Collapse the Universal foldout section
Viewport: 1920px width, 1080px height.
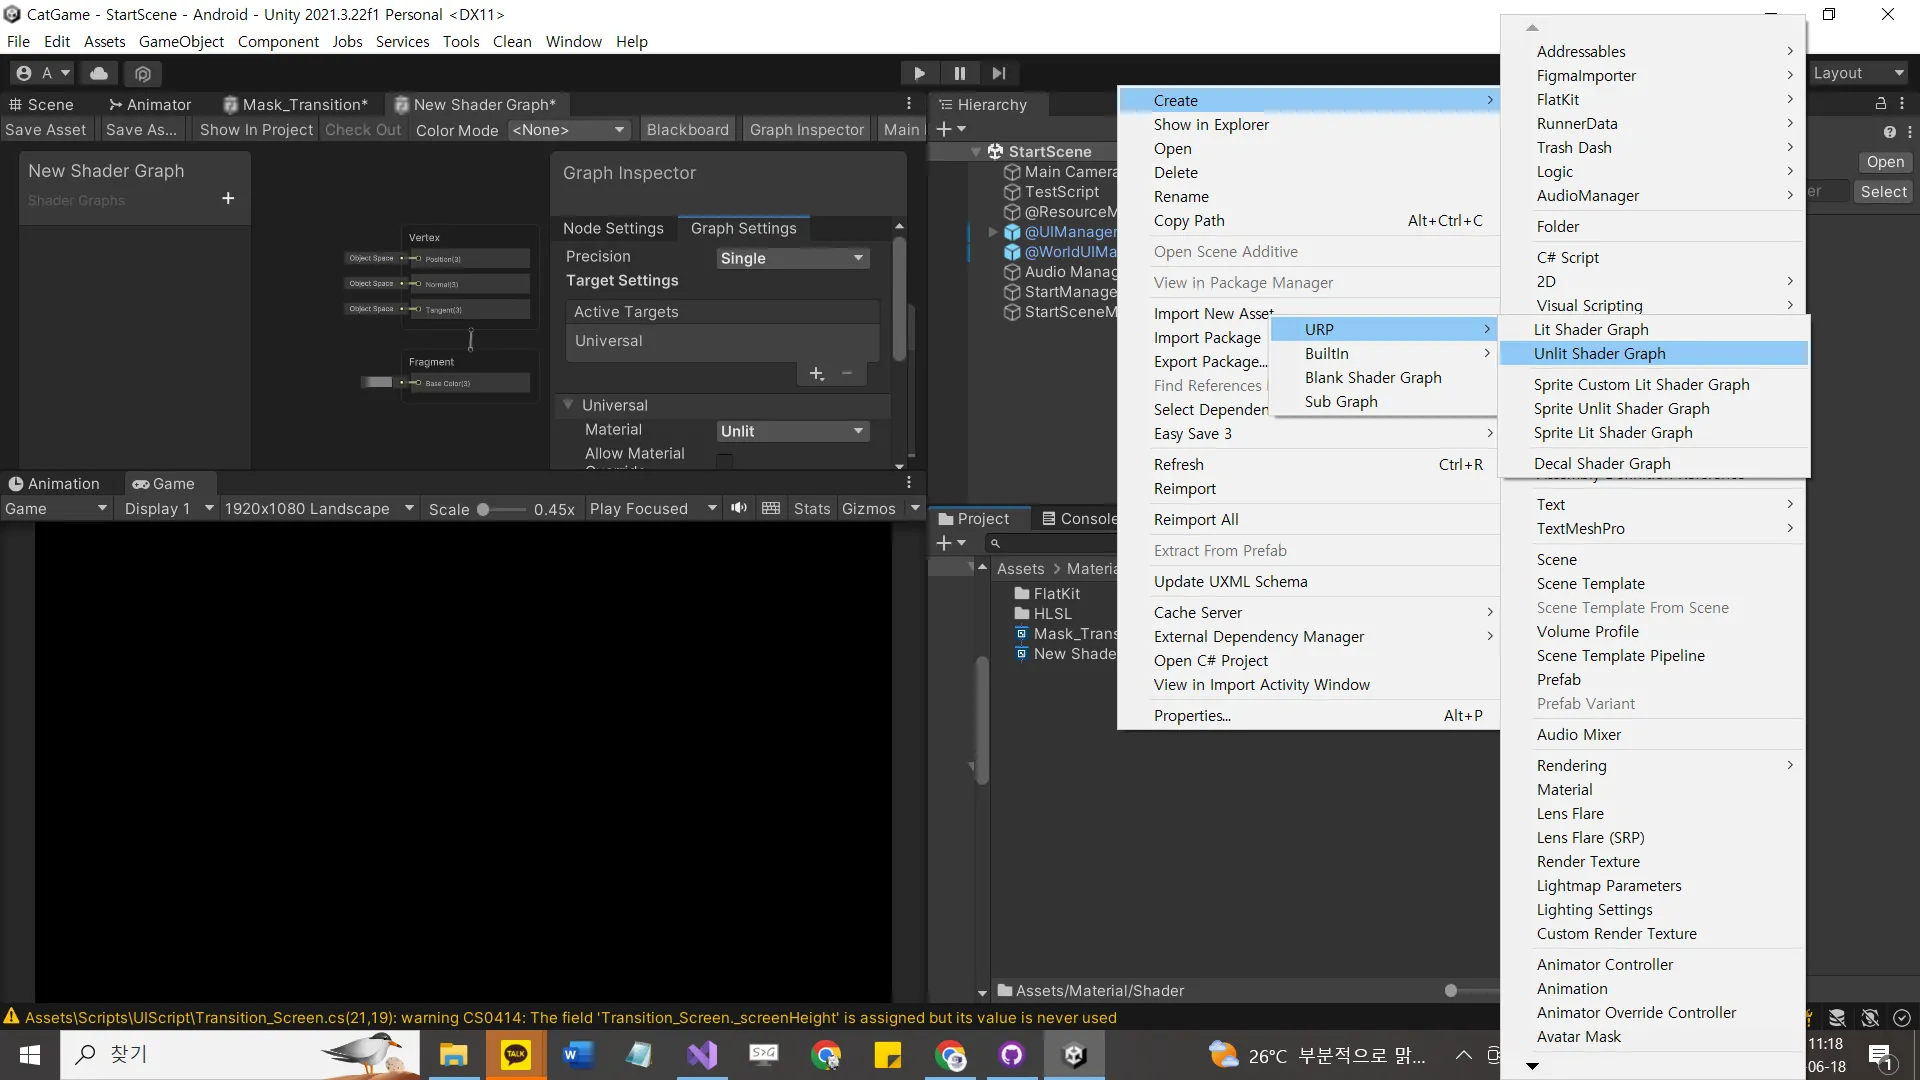(568, 405)
